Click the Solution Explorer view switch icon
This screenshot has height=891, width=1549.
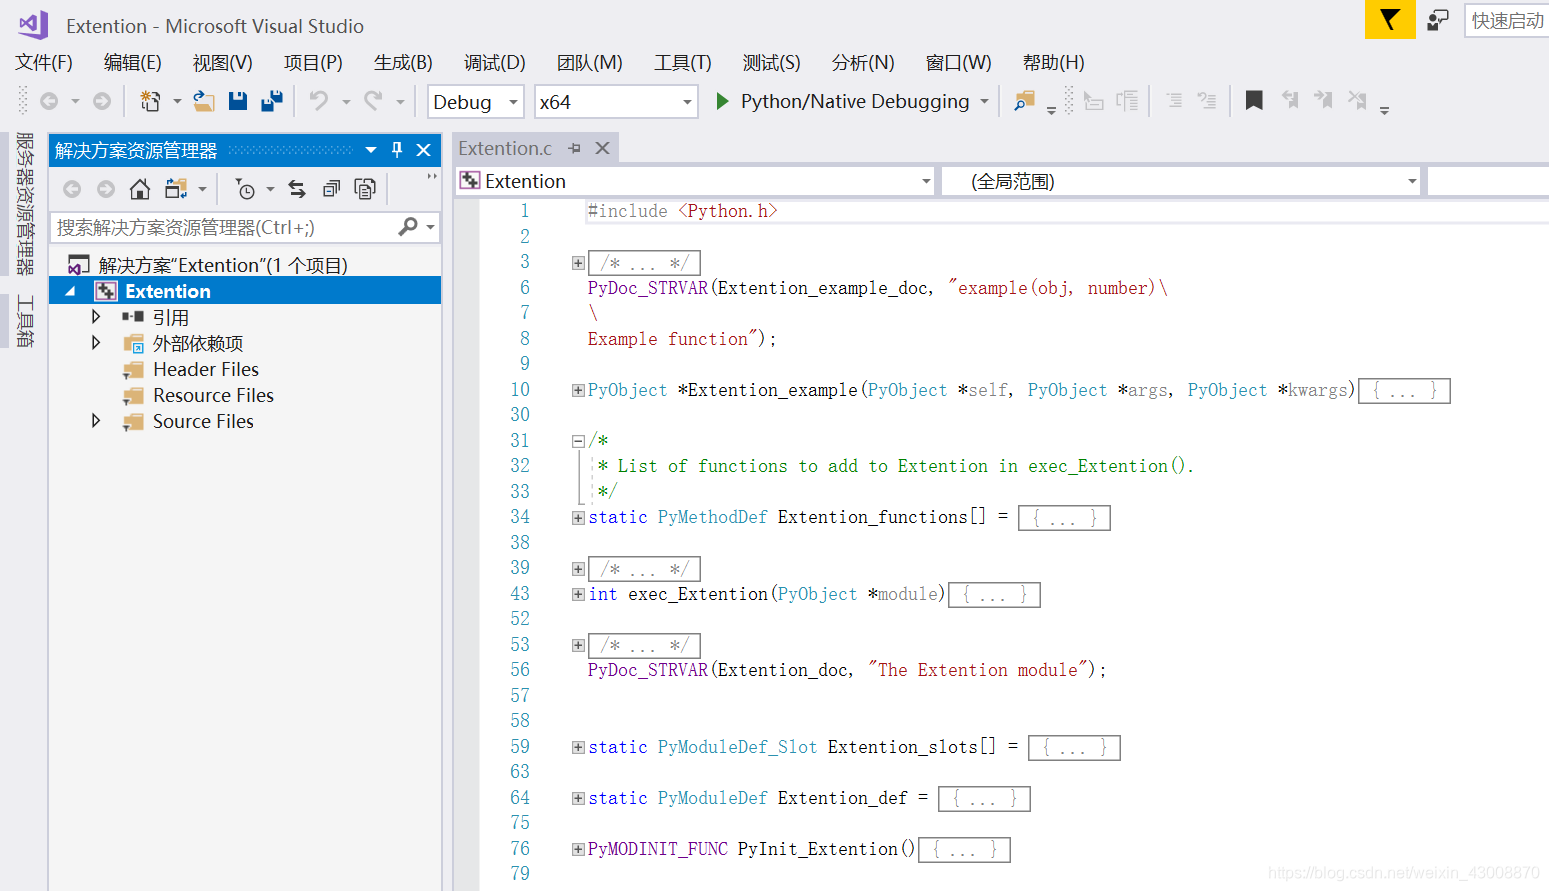click(x=177, y=189)
